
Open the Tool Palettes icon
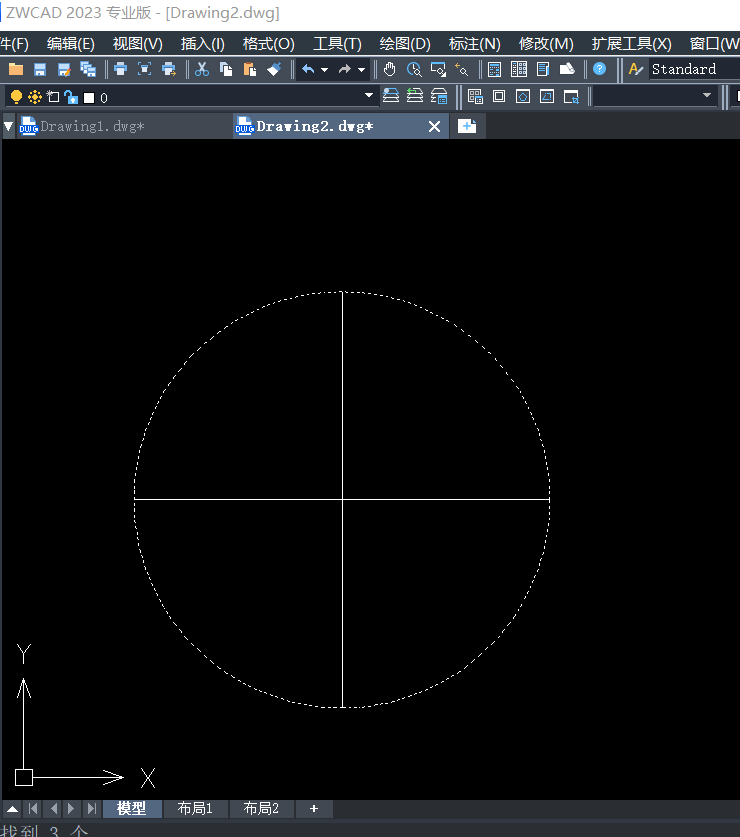[543, 69]
